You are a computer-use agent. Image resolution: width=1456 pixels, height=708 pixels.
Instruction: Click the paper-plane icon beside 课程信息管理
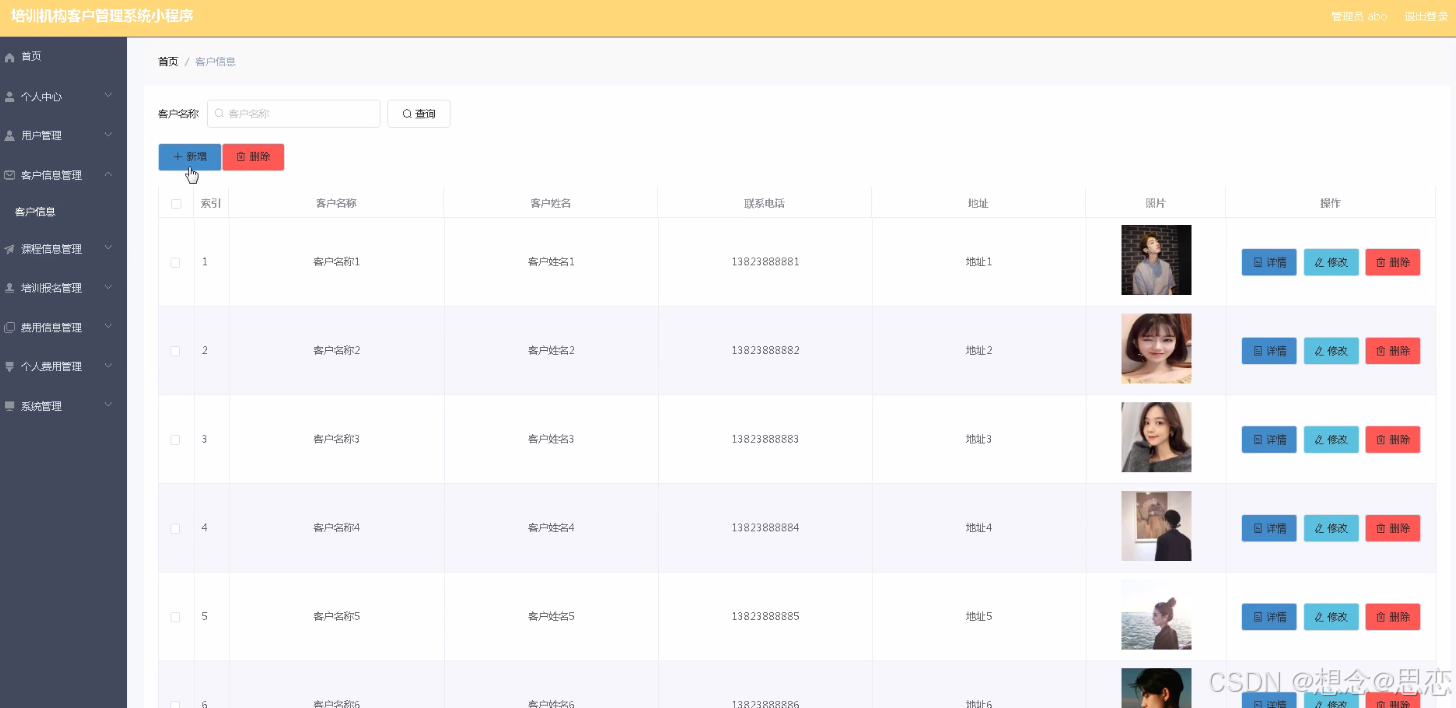10,249
